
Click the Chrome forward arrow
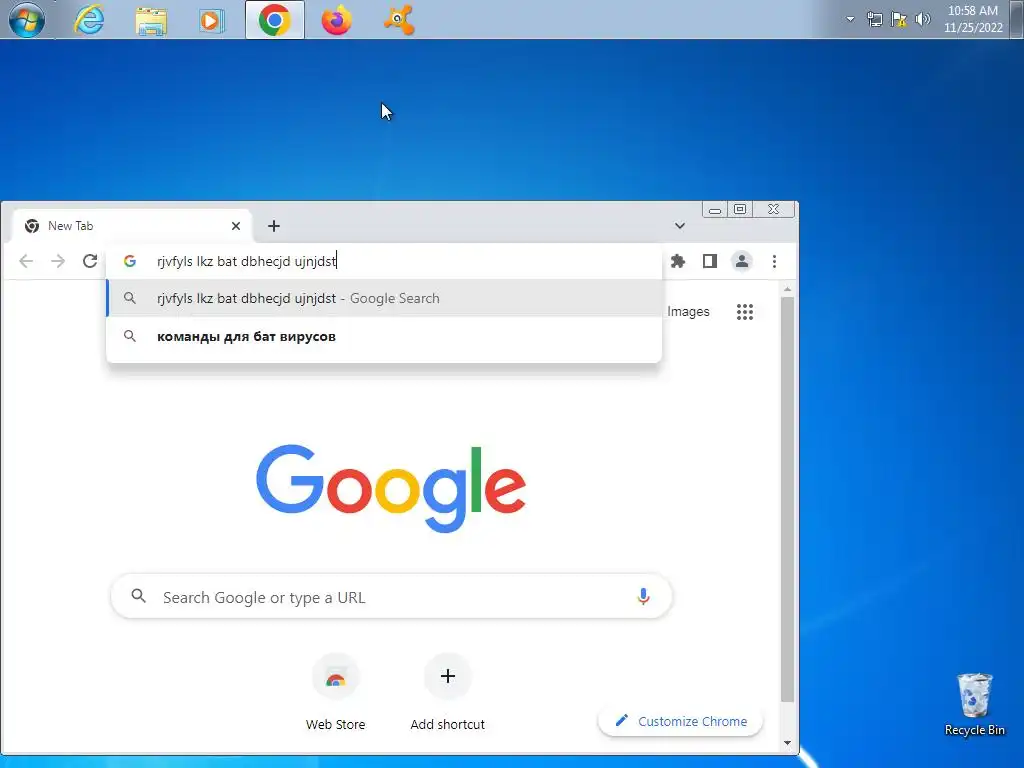point(58,261)
